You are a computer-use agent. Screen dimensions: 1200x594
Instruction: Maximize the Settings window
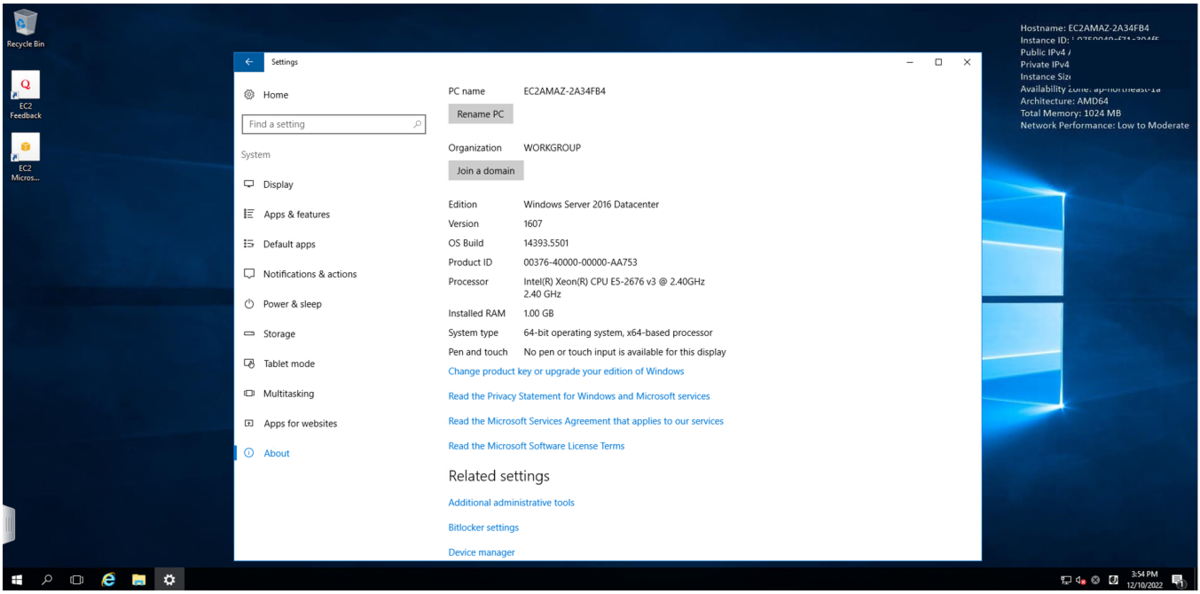point(938,62)
